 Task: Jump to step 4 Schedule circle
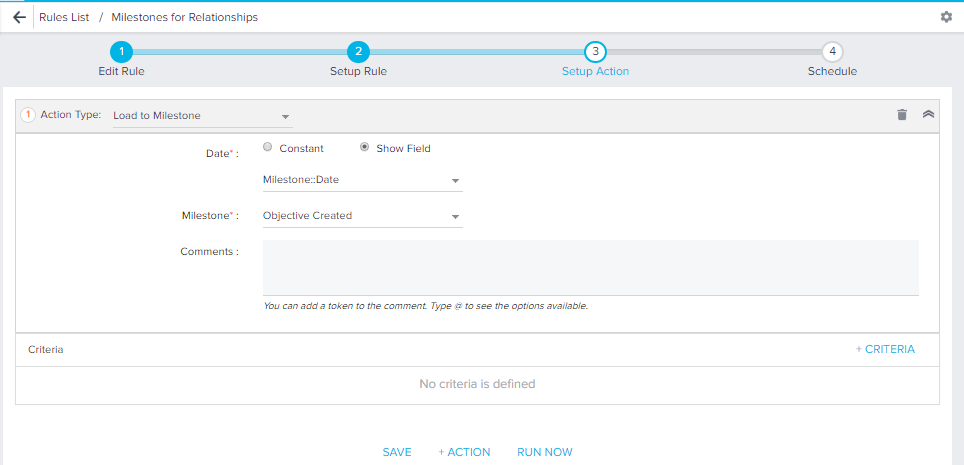(x=832, y=52)
